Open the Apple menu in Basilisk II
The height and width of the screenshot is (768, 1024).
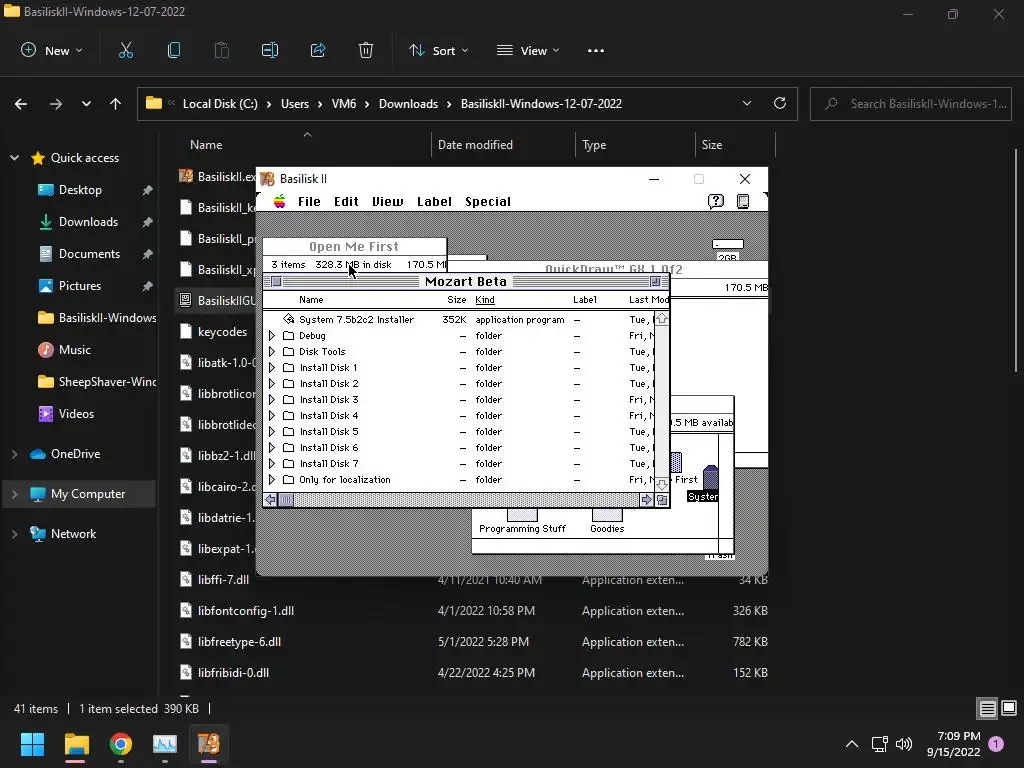tap(280, 201)
